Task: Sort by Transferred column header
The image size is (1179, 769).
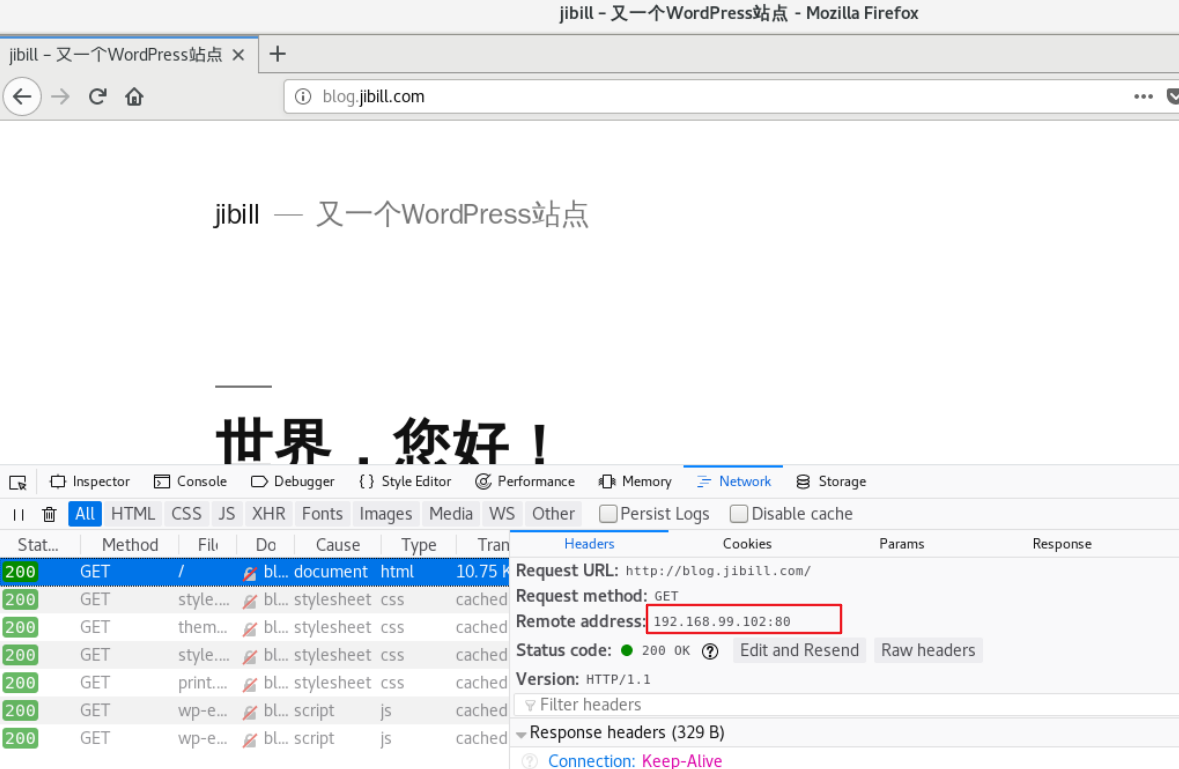Action: pos(483,545)
